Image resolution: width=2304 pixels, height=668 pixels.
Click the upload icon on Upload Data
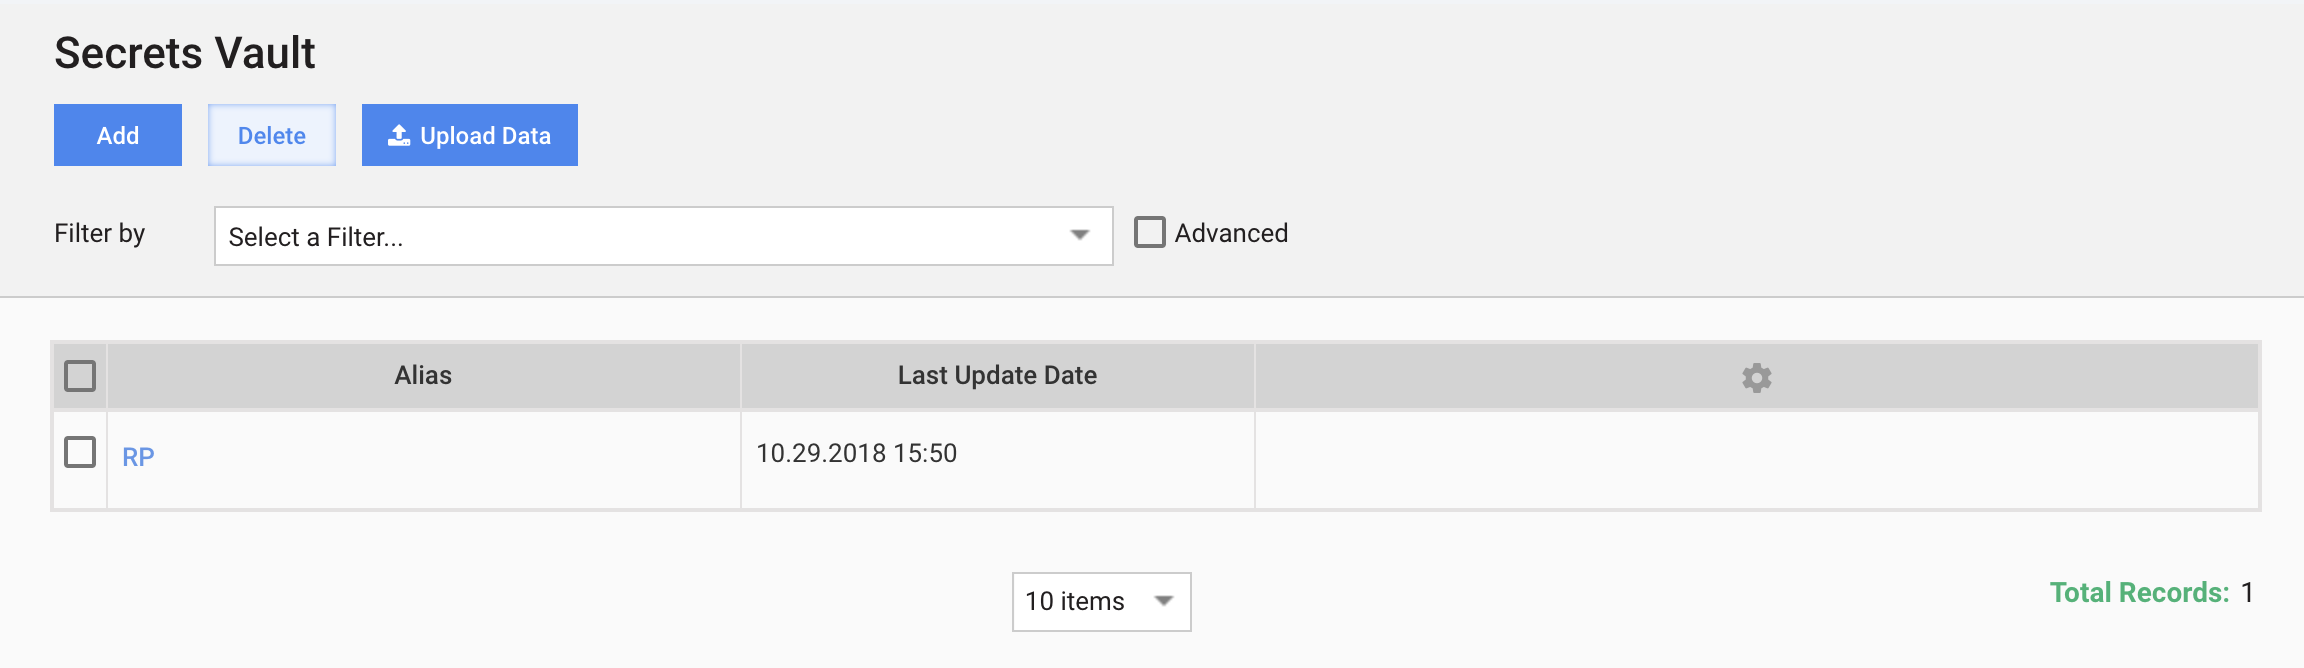399,135
